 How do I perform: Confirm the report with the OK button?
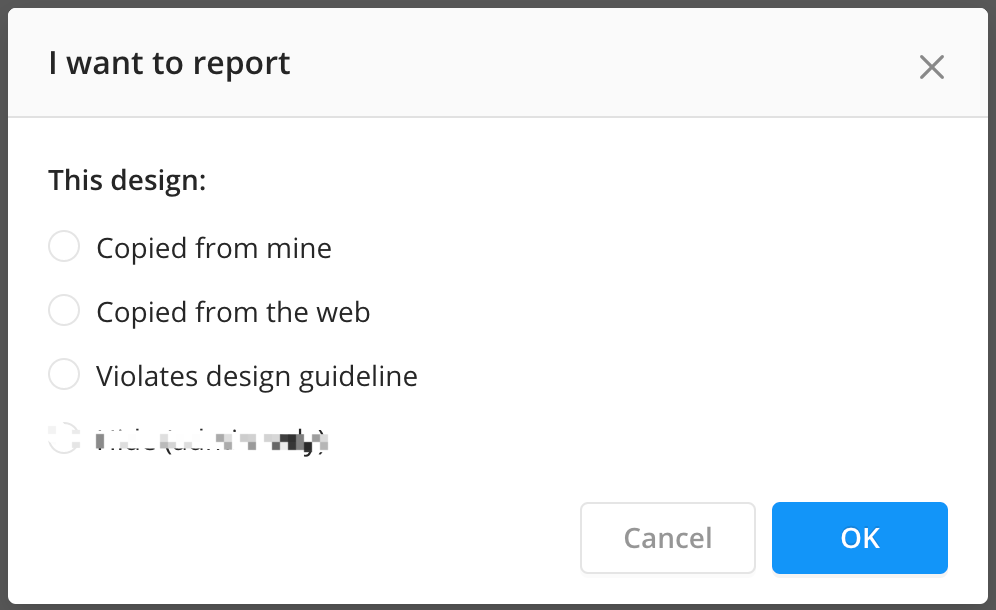point(859,538)
